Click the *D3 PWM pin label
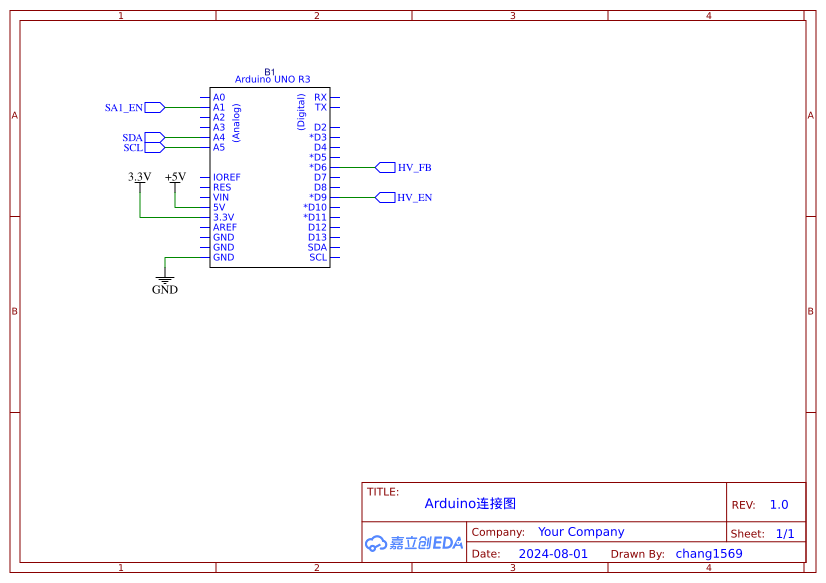 click(318, 137)
